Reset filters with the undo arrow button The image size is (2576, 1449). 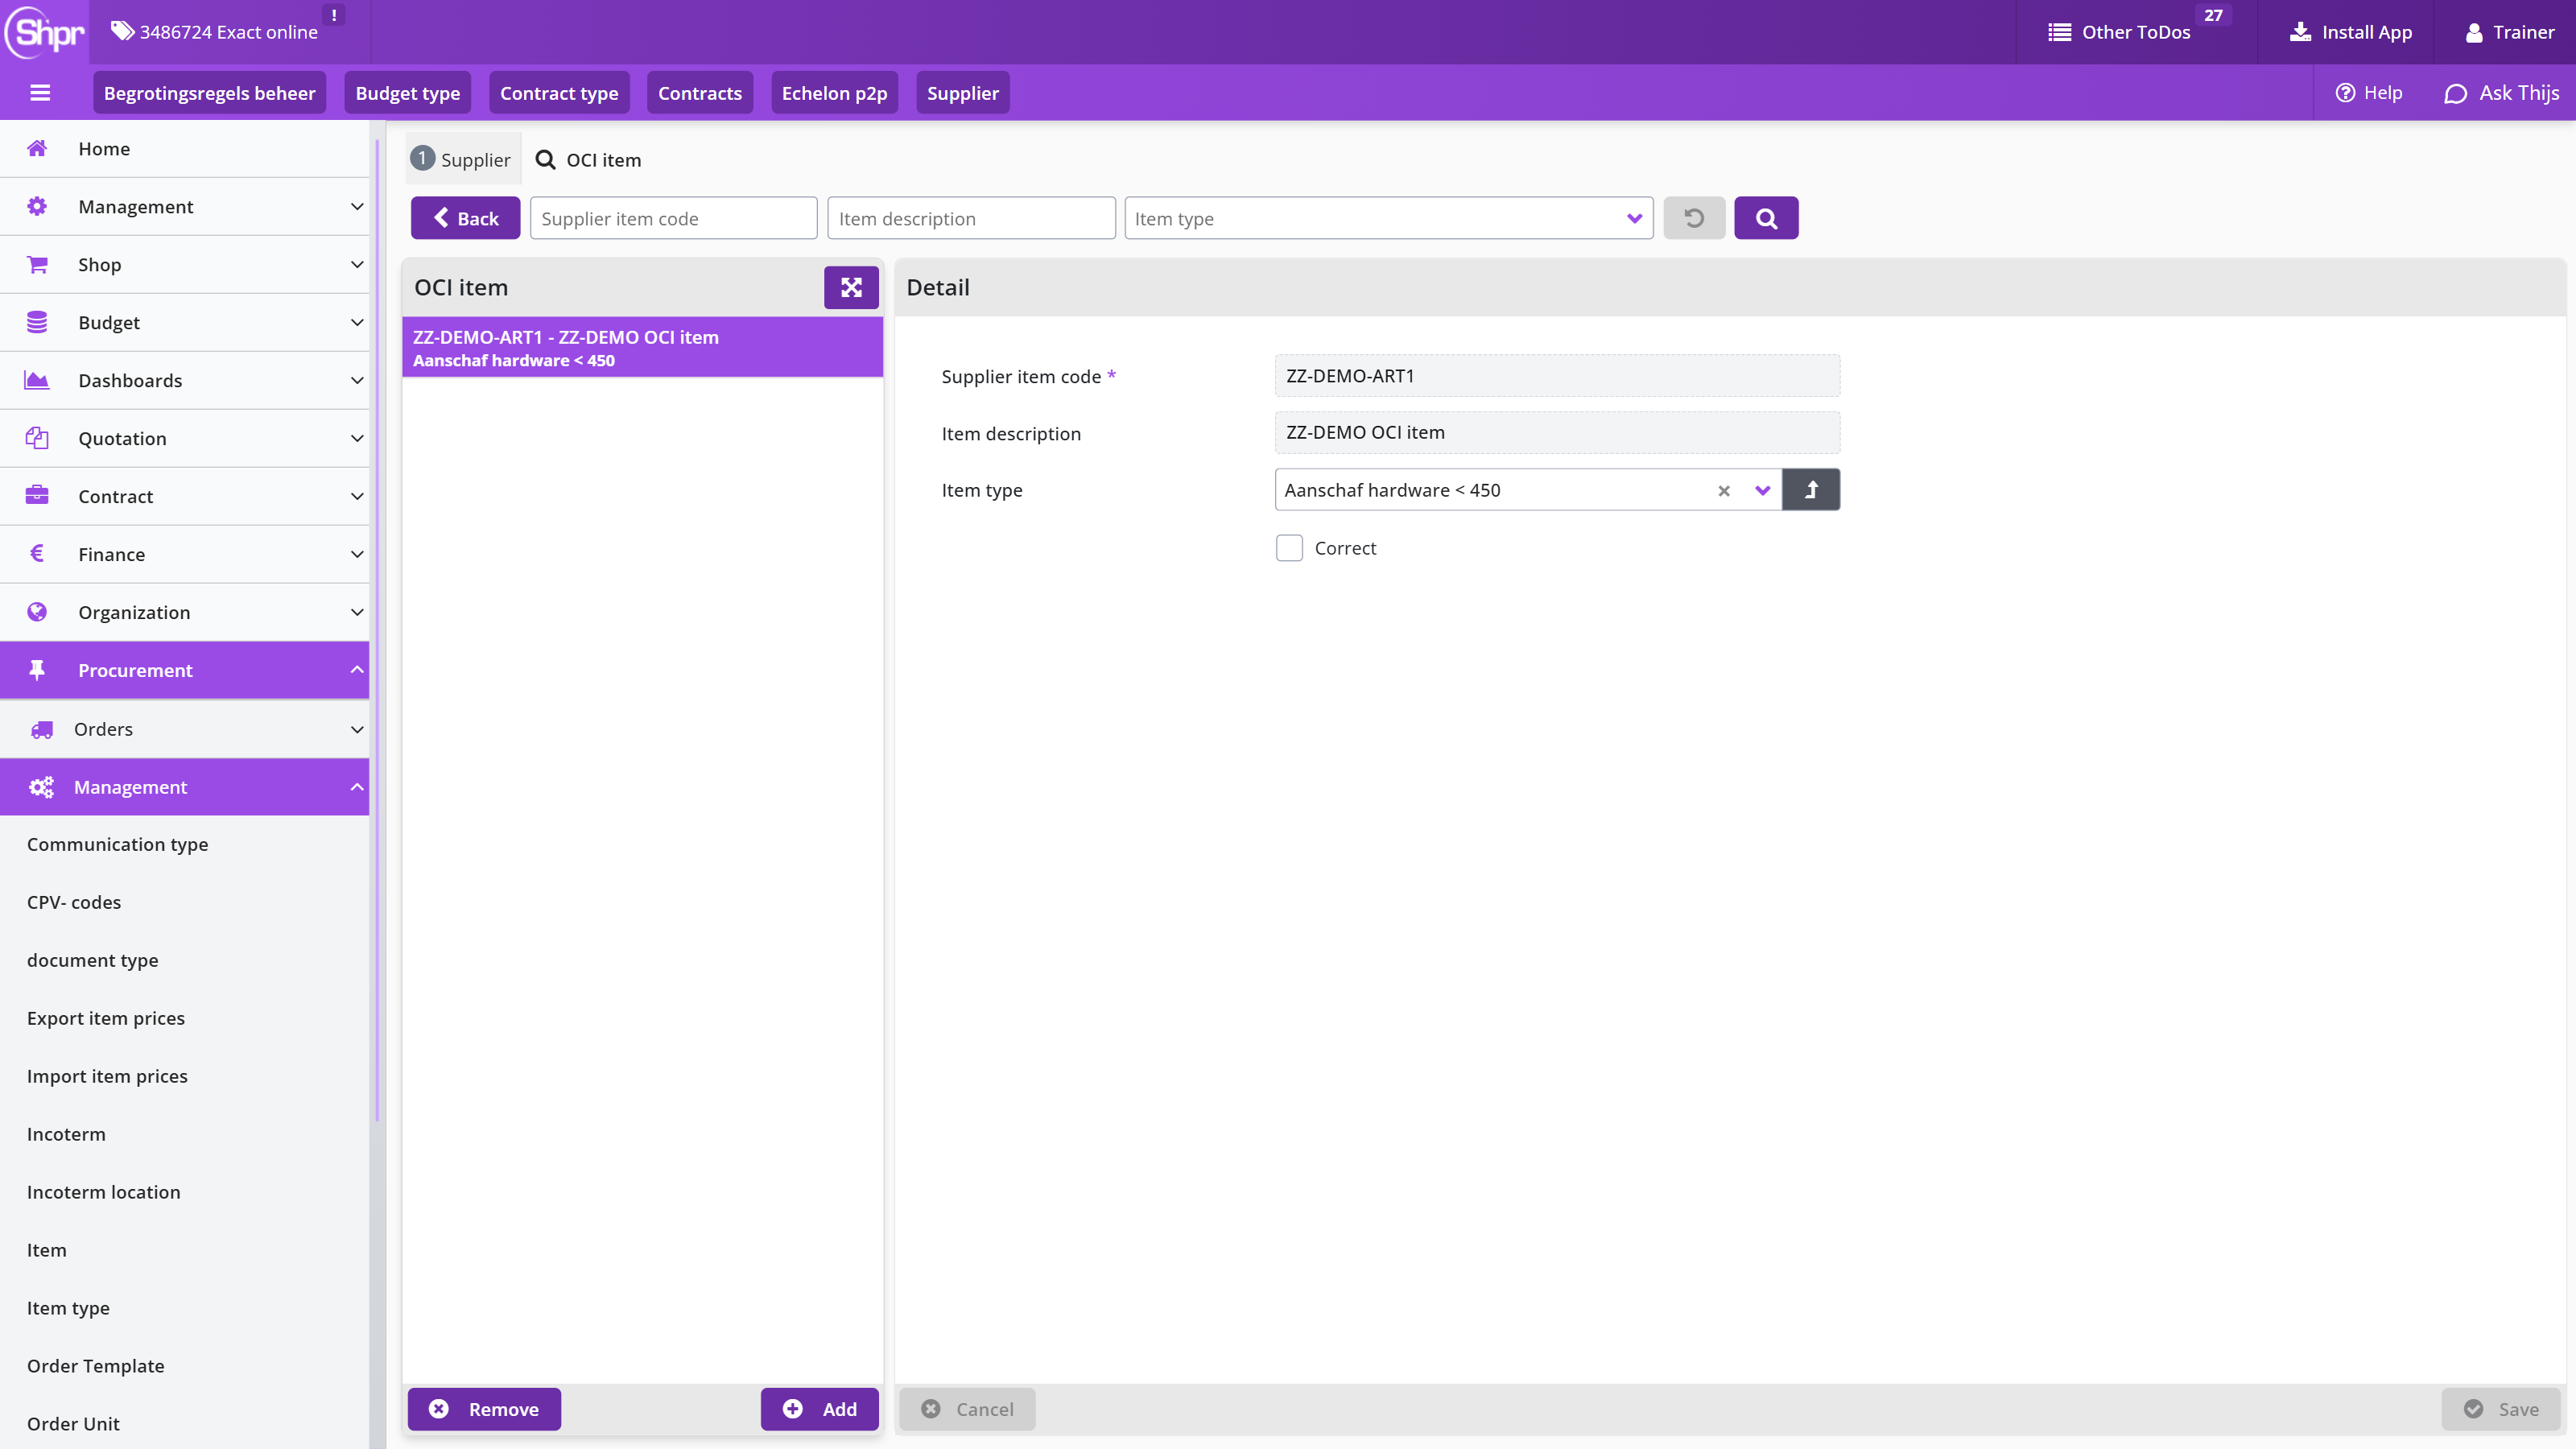click(1694, 218)
